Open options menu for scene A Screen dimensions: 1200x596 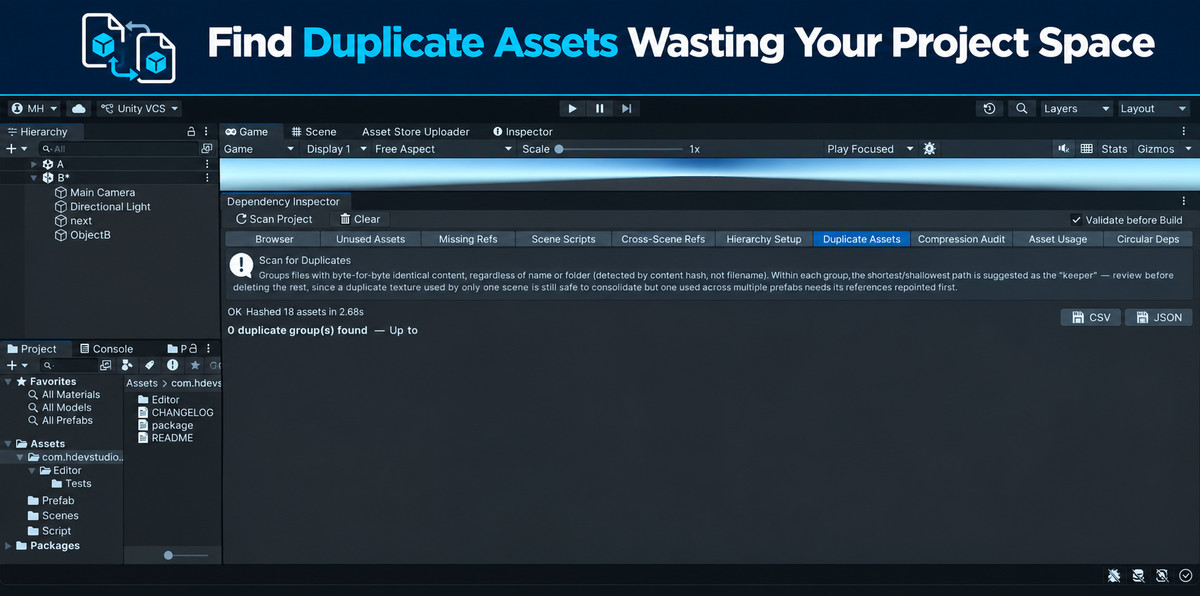click(207, 164)
